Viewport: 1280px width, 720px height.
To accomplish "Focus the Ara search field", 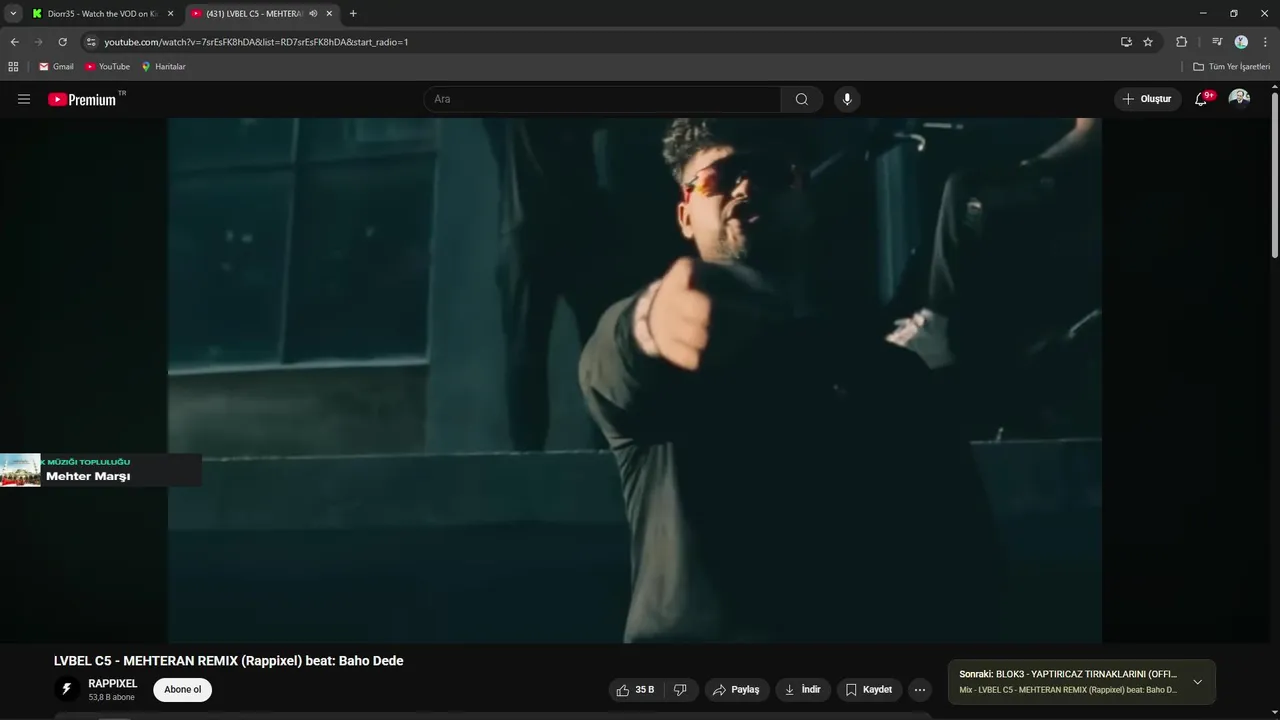I will [x=602, y=99].
